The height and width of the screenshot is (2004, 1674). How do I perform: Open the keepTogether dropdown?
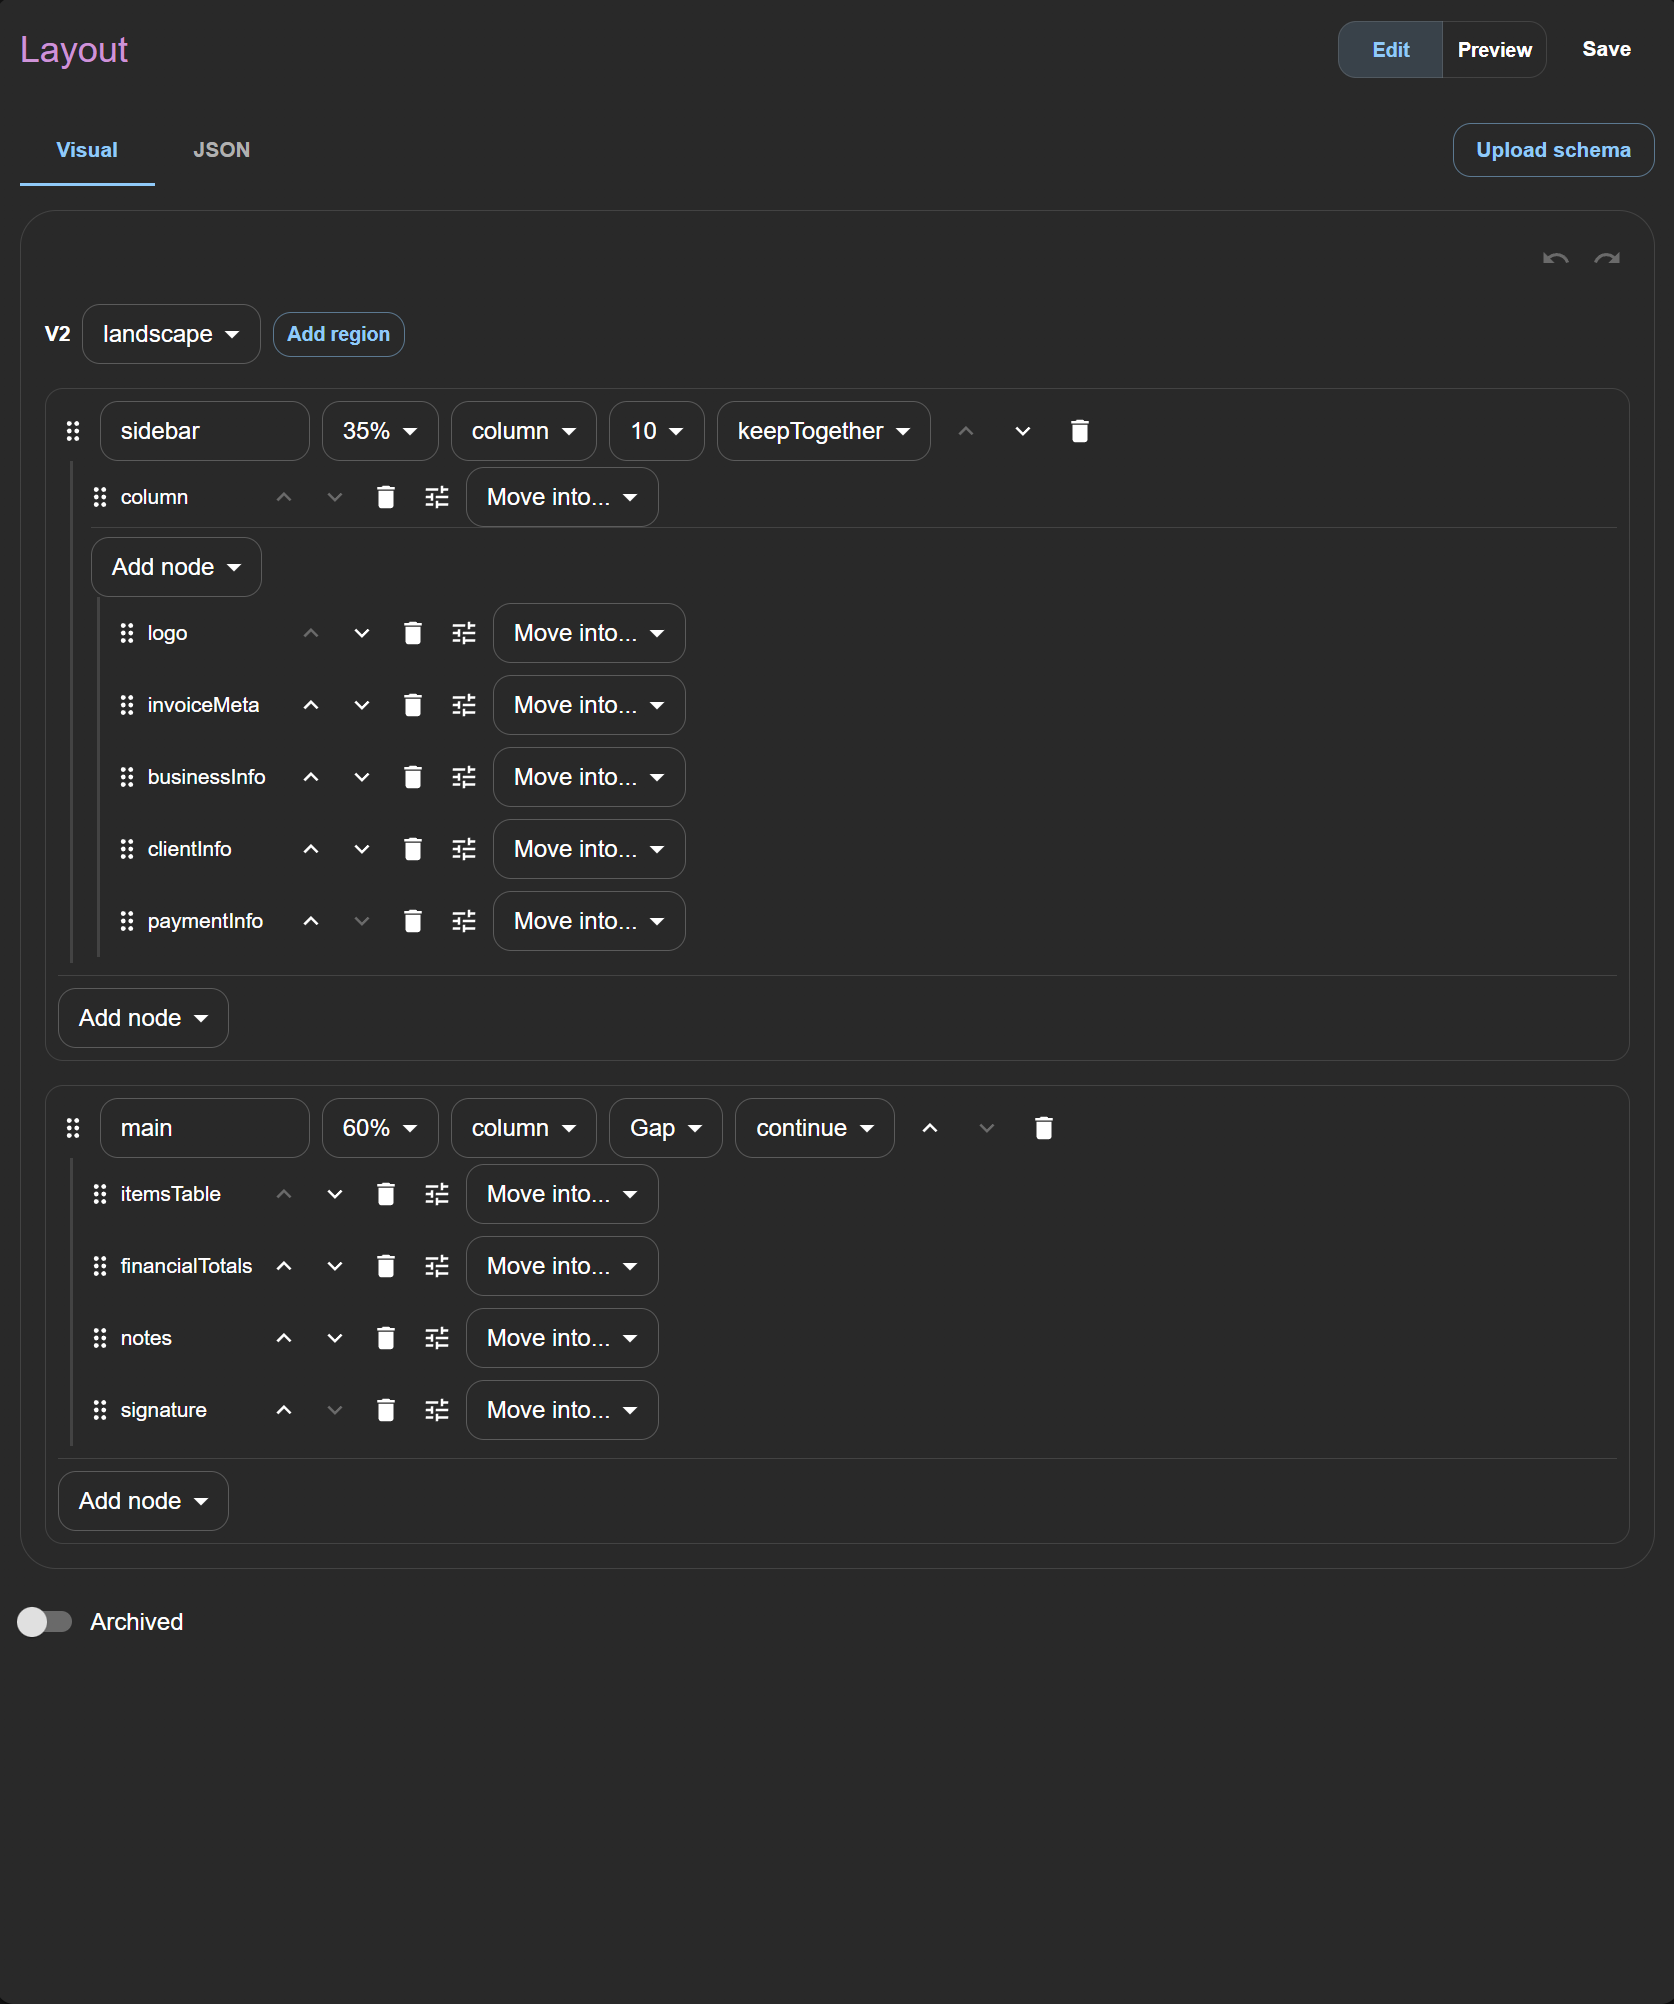[823, 431]
